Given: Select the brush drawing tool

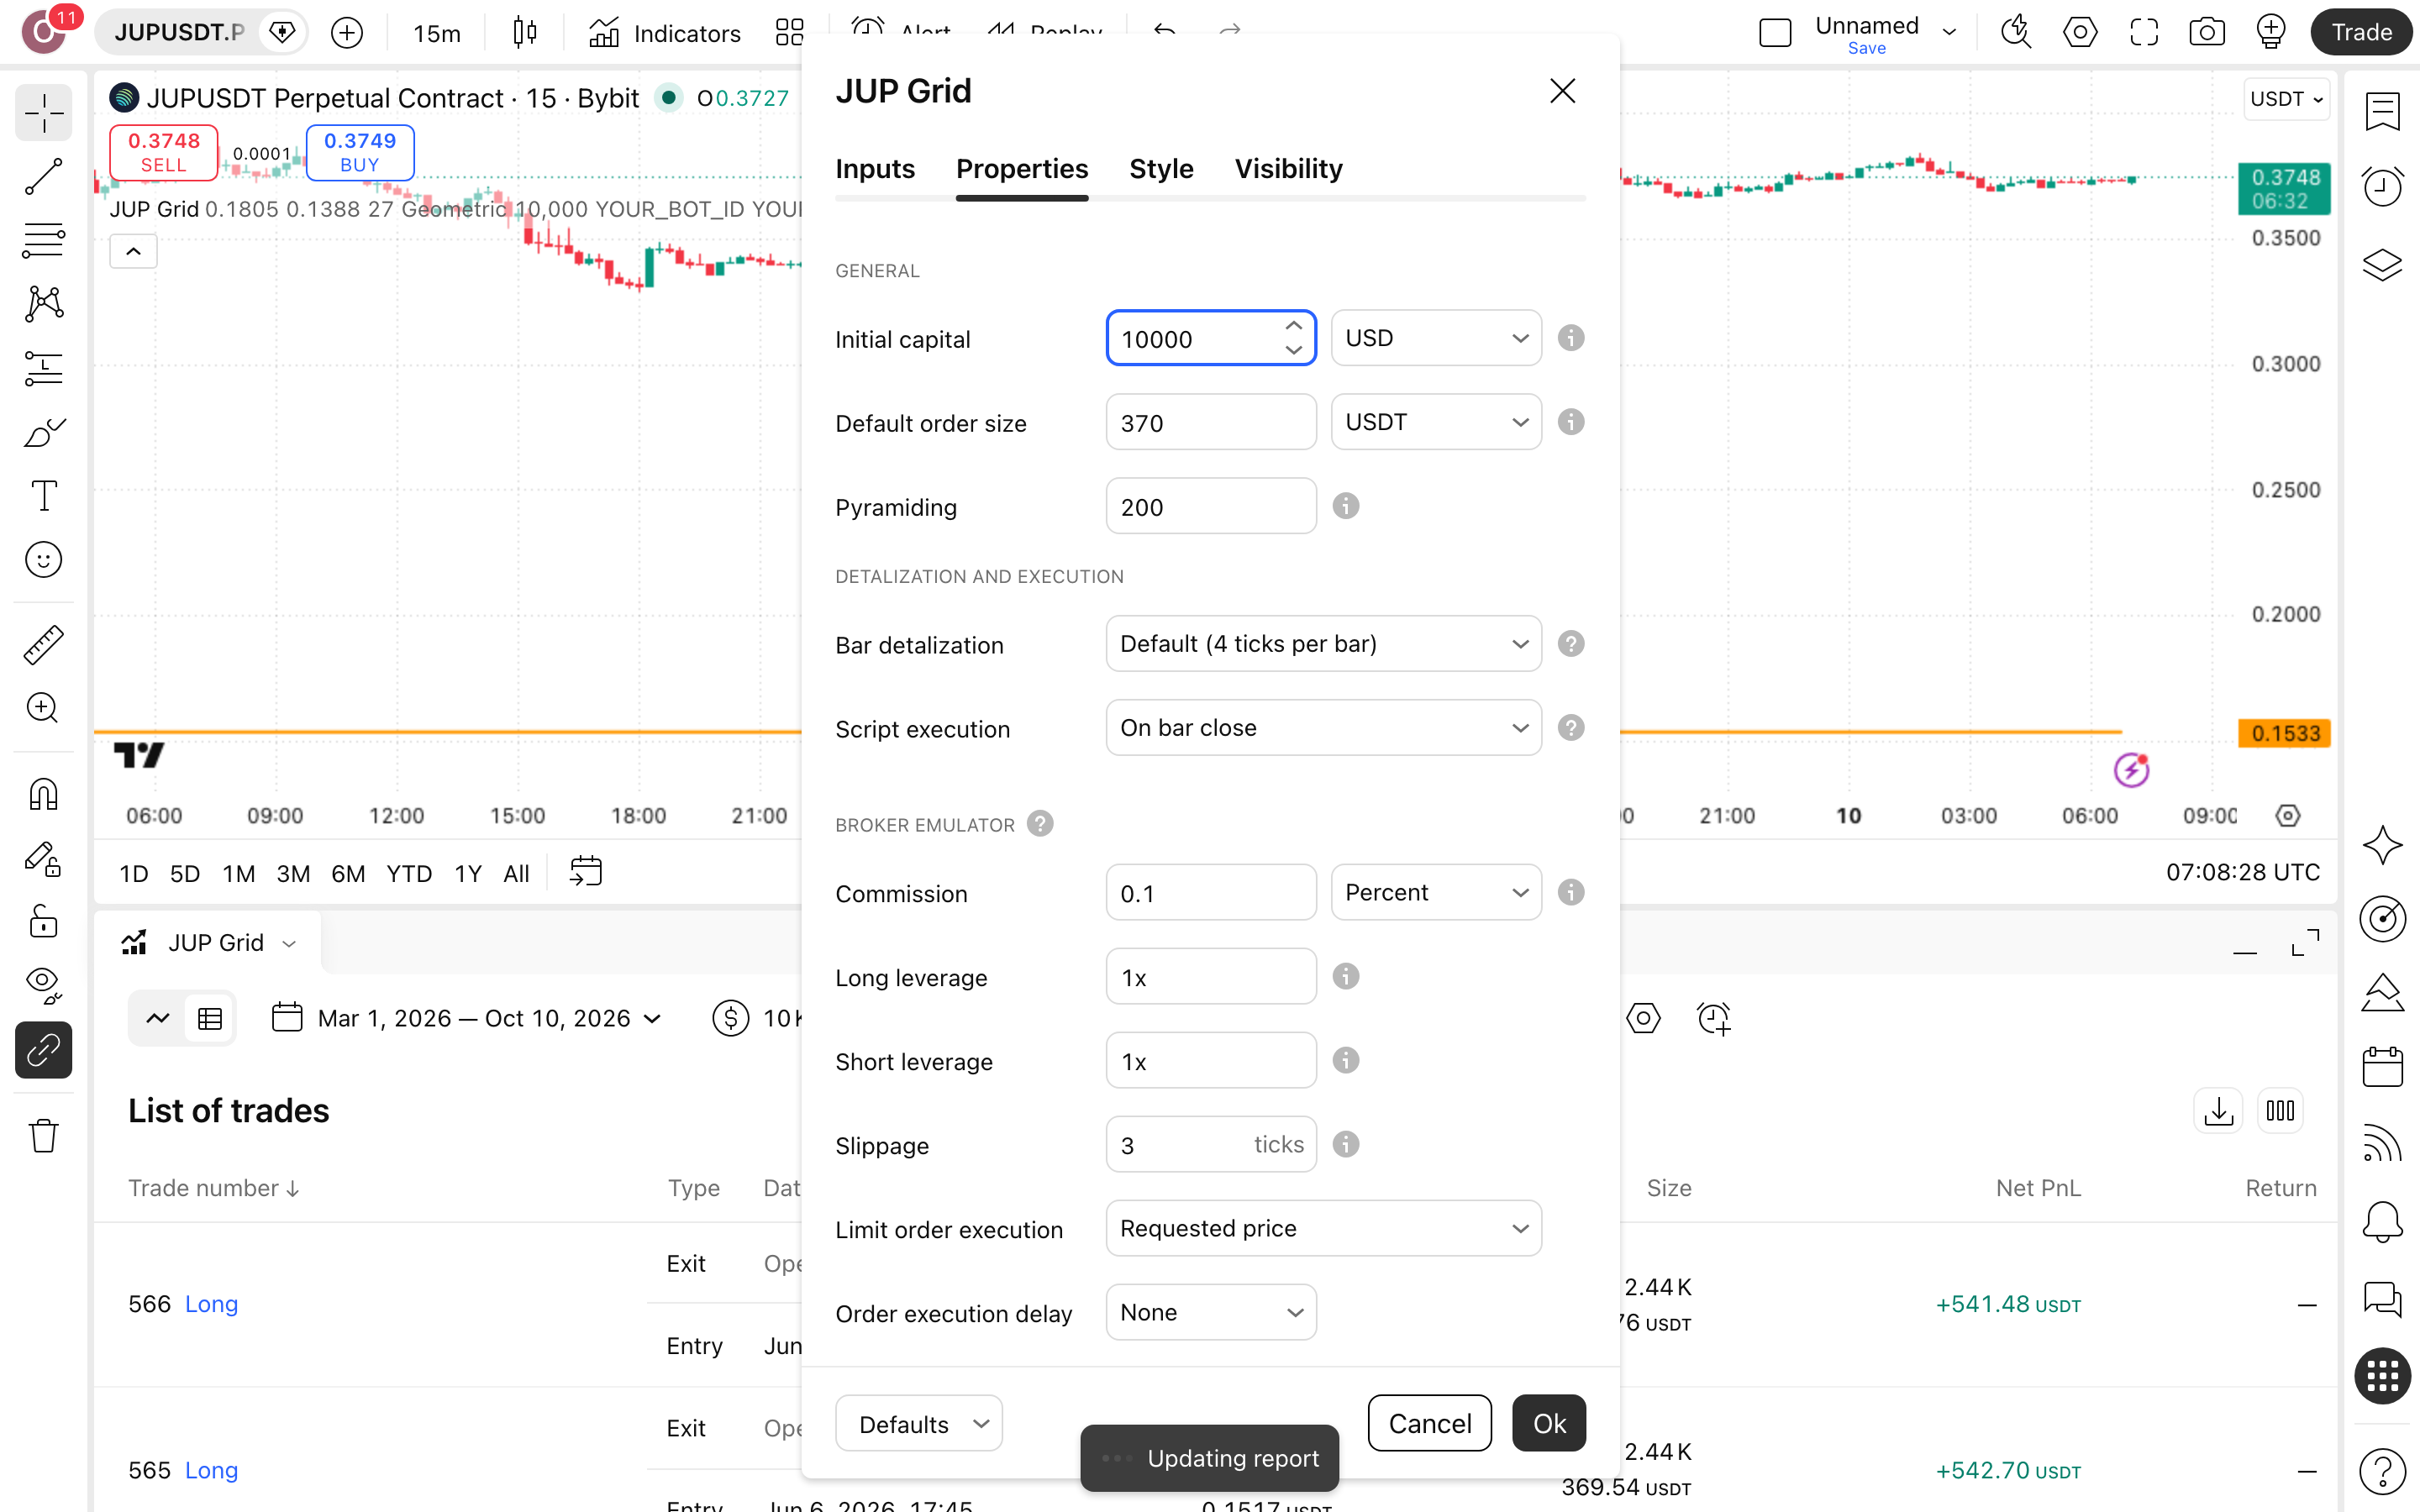Looking at the screenshot, I should tap(43, 433).
